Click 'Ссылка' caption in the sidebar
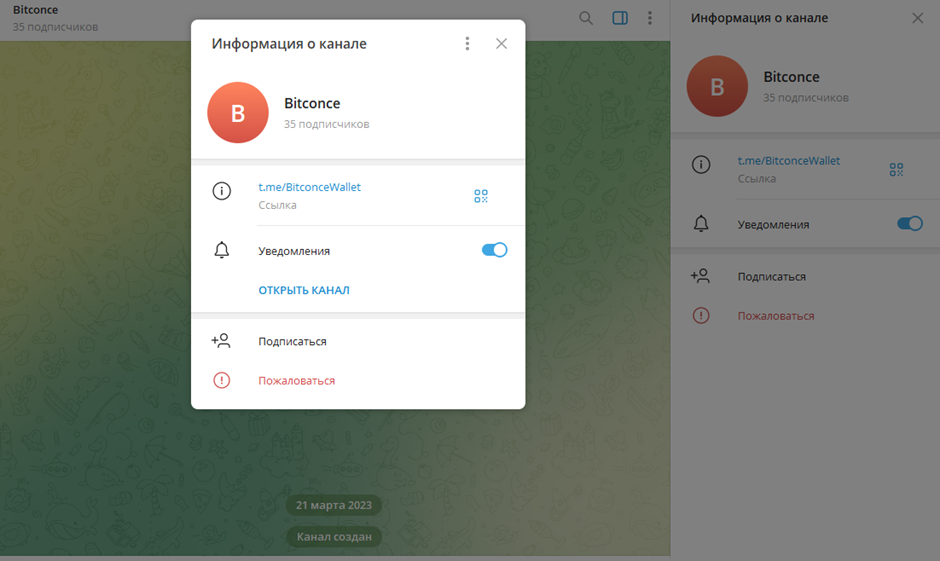 click(x=757, y=179)
